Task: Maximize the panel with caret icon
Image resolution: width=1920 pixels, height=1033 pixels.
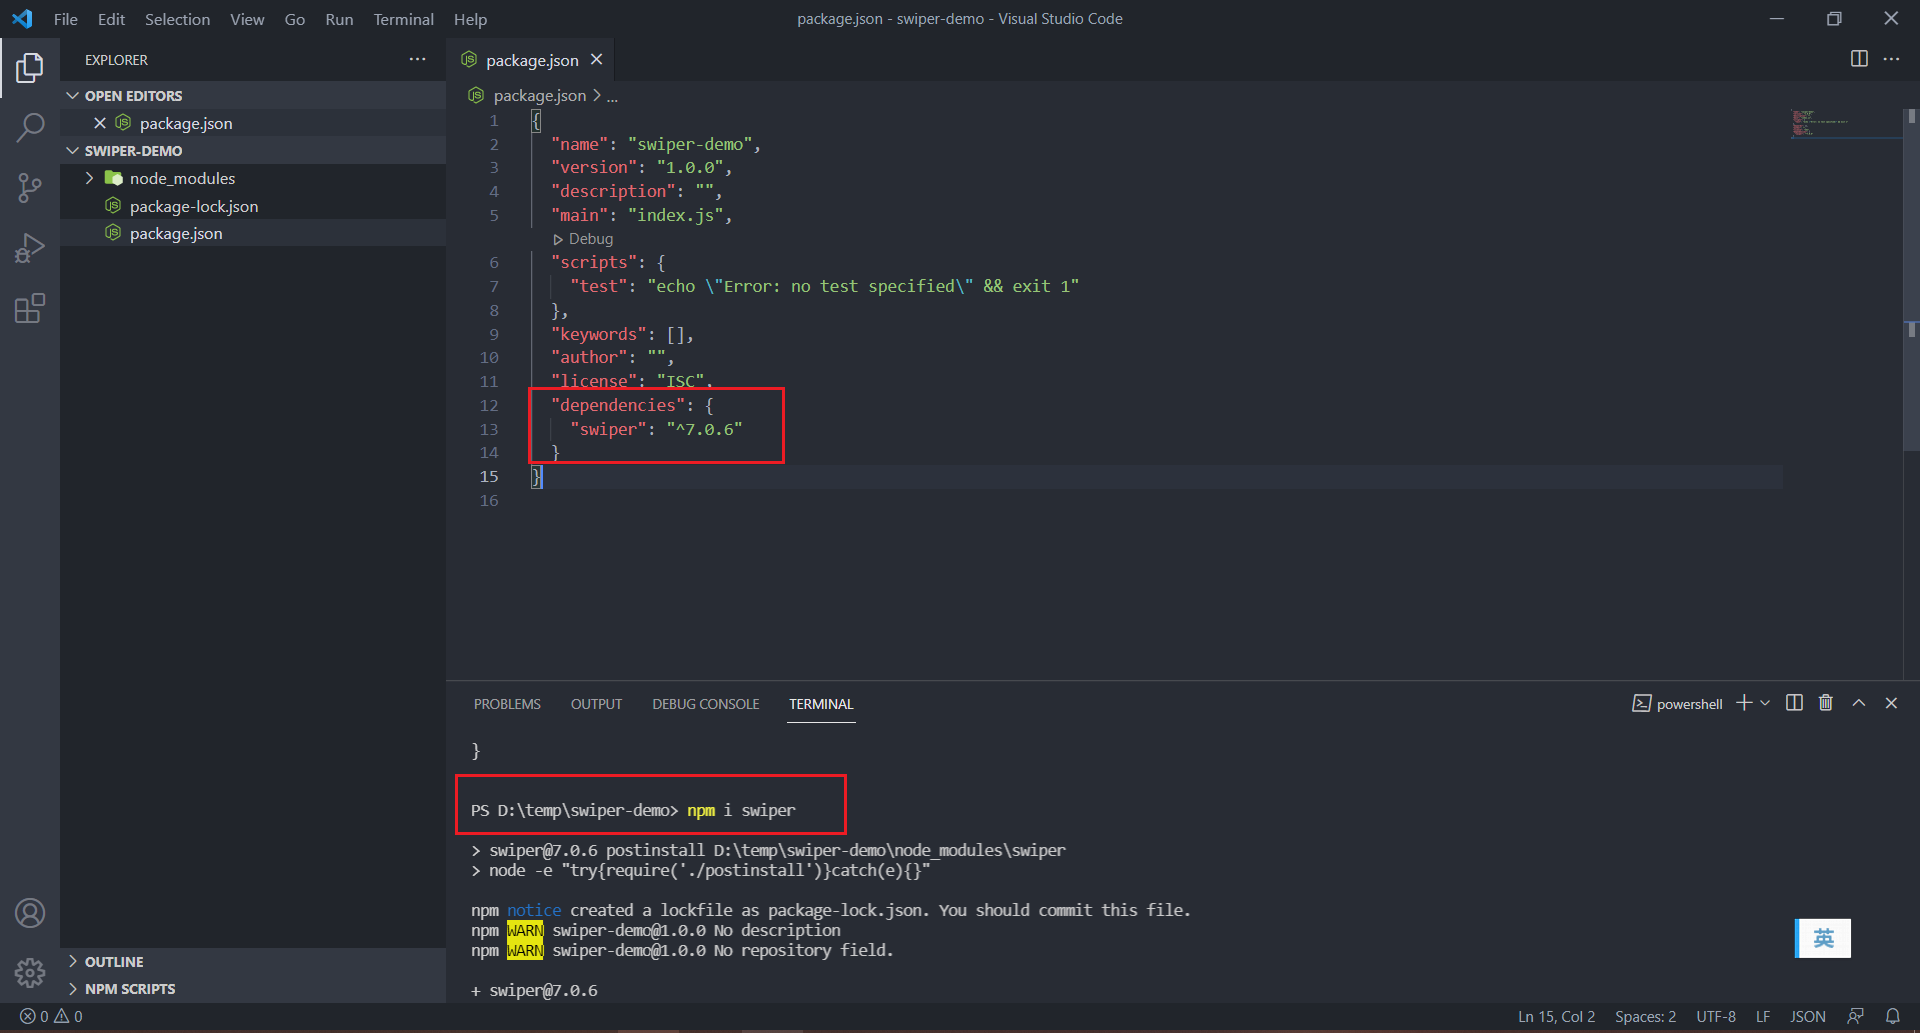Action: (1859, 703)
